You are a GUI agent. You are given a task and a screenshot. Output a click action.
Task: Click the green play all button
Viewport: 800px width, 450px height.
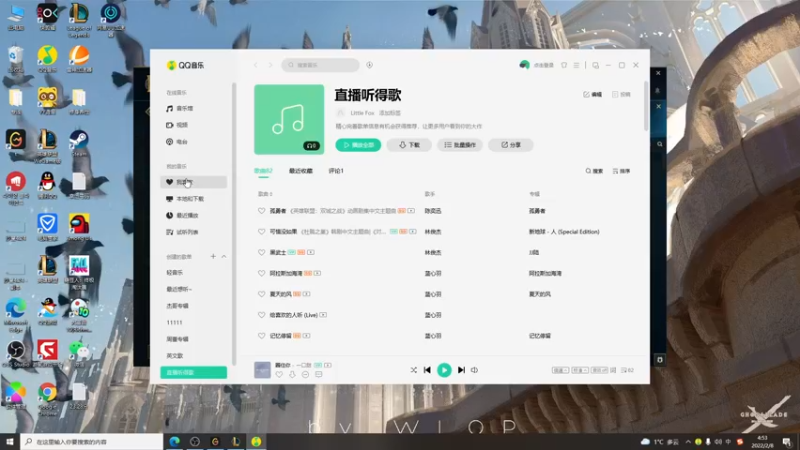[x=358, y=145]
